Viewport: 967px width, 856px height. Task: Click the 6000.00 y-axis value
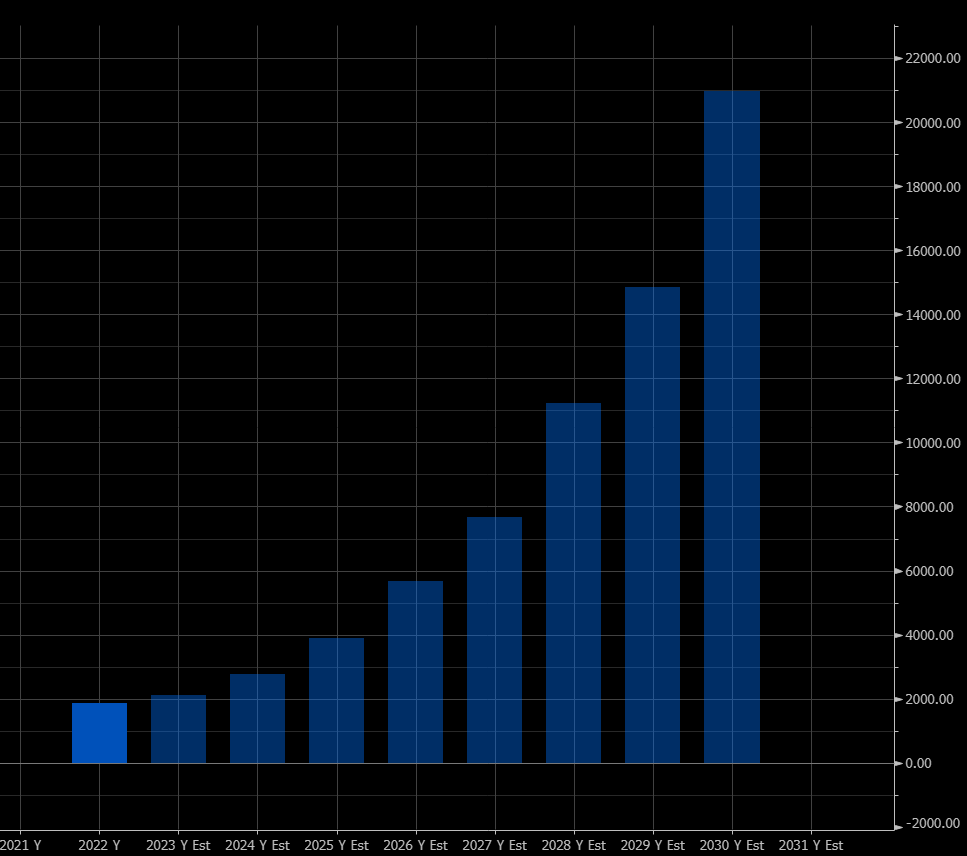tap(929, 571)
